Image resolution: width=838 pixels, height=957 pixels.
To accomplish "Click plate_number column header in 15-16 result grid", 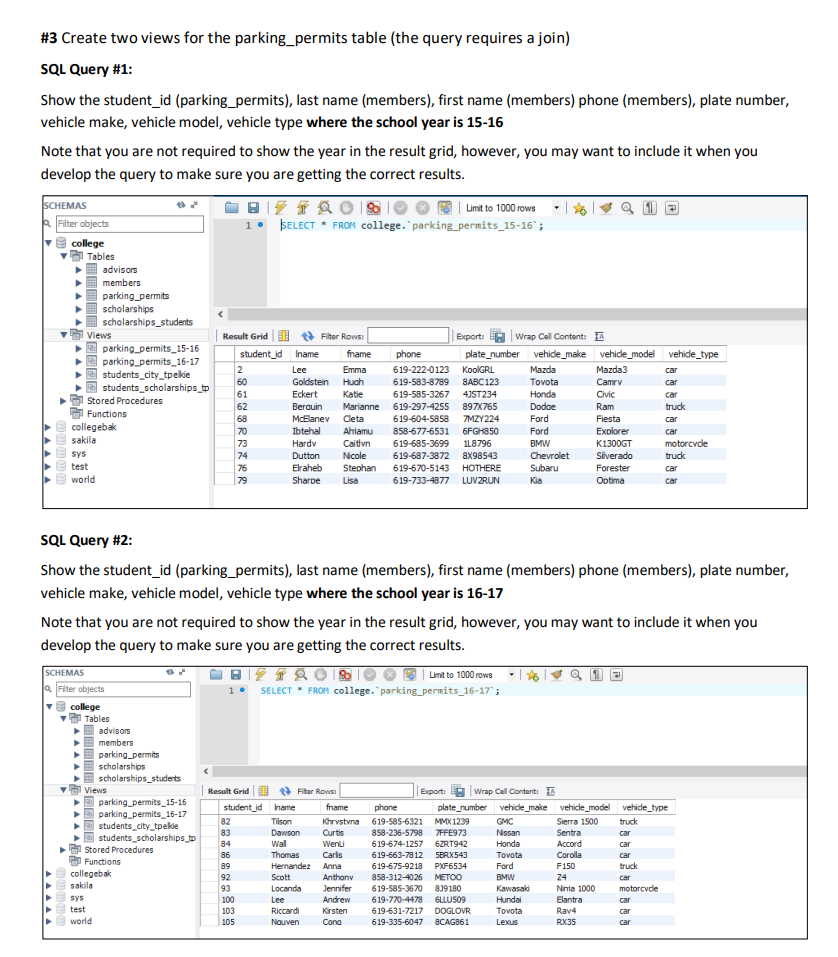I will pyautogui.click(x=492, y=354).
